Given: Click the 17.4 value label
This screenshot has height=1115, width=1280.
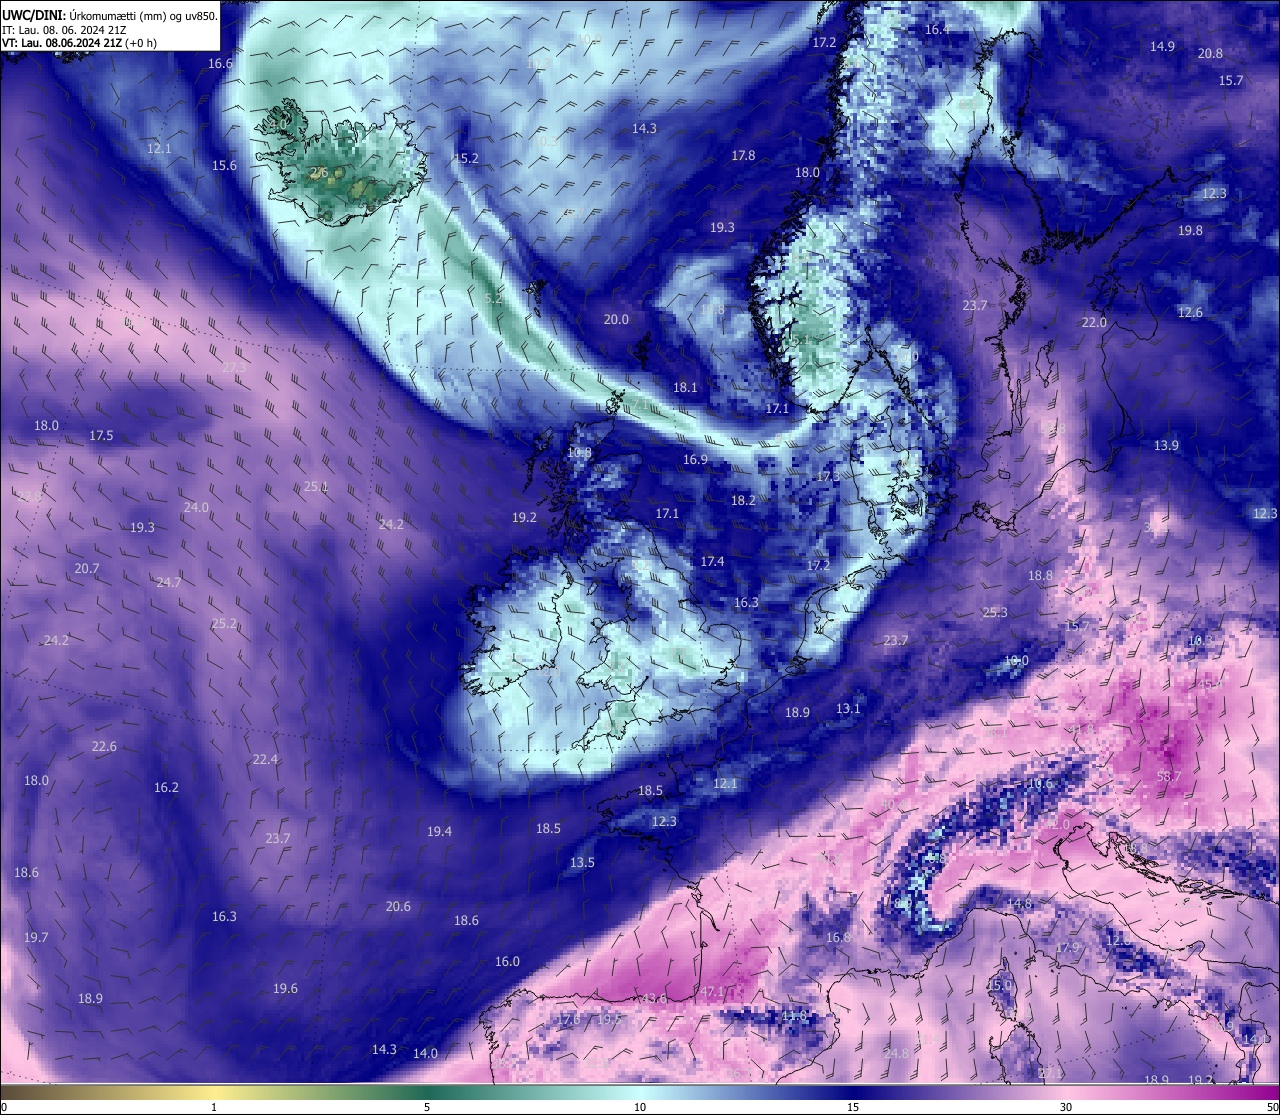Looking at the screenshot, I should [x=712, y=561].
